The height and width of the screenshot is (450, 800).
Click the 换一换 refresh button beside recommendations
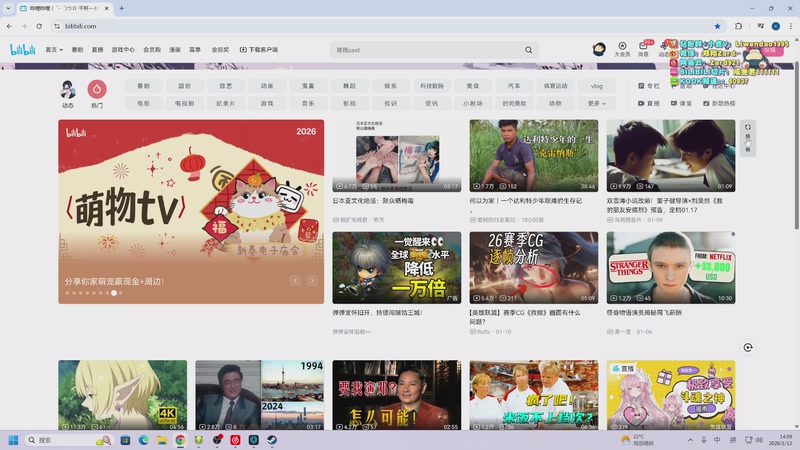pyautogui.click(x=747, y=138)
